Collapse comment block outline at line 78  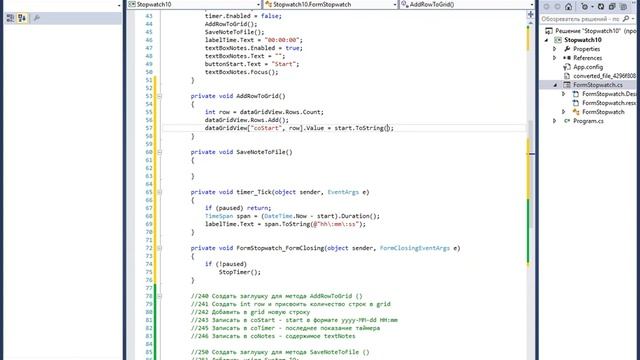click(159, 296)
